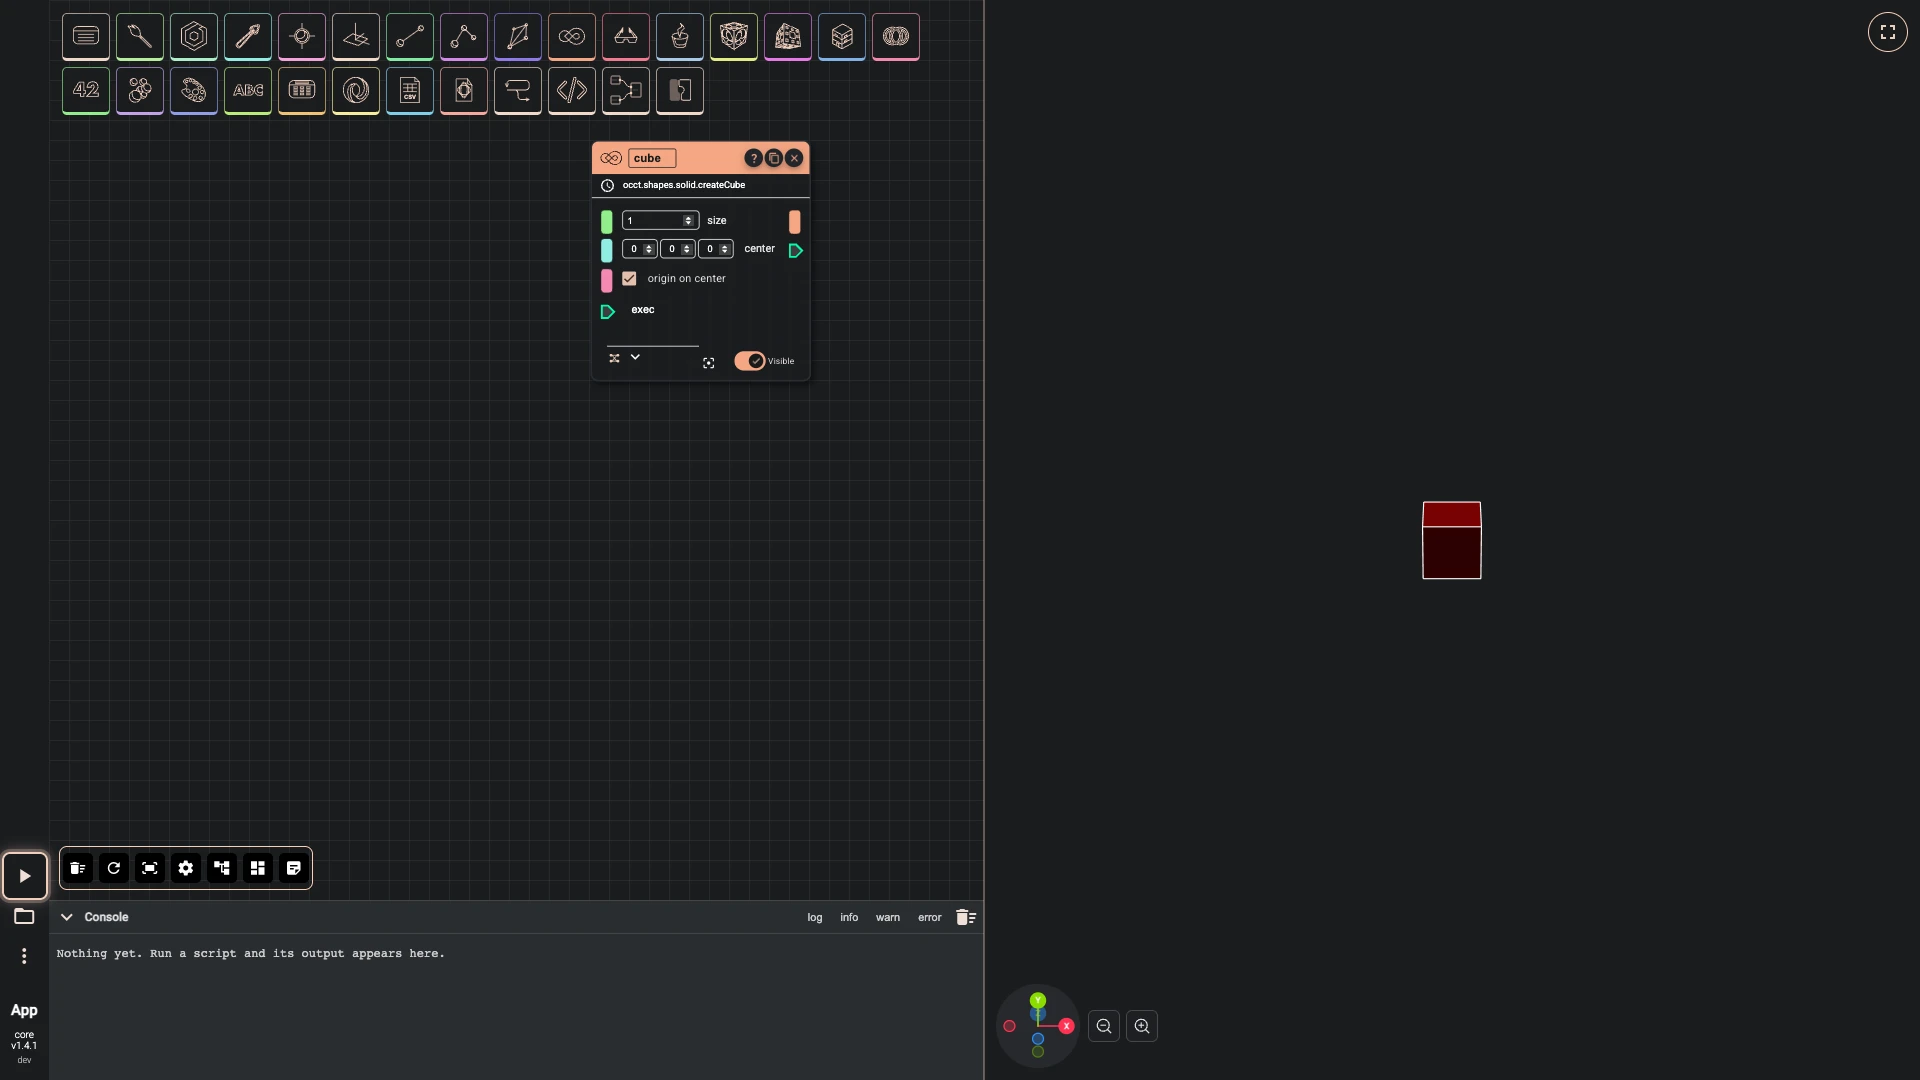Open the infinity loop category in top toolbar
The image size is (1920, 1080).
(572, 37)
